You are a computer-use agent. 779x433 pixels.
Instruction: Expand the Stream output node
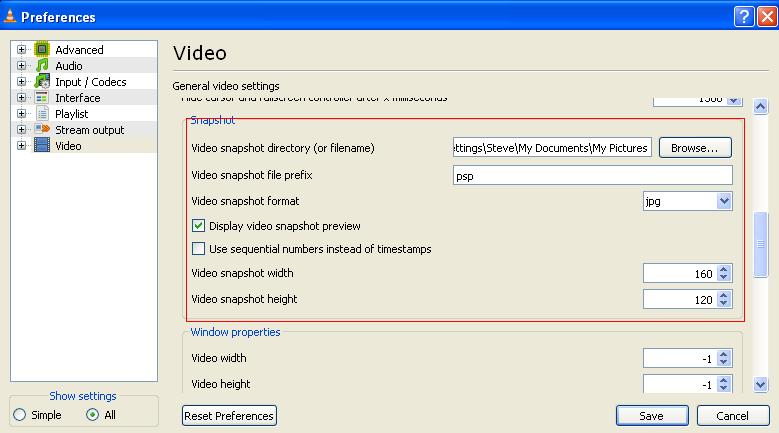21,130
